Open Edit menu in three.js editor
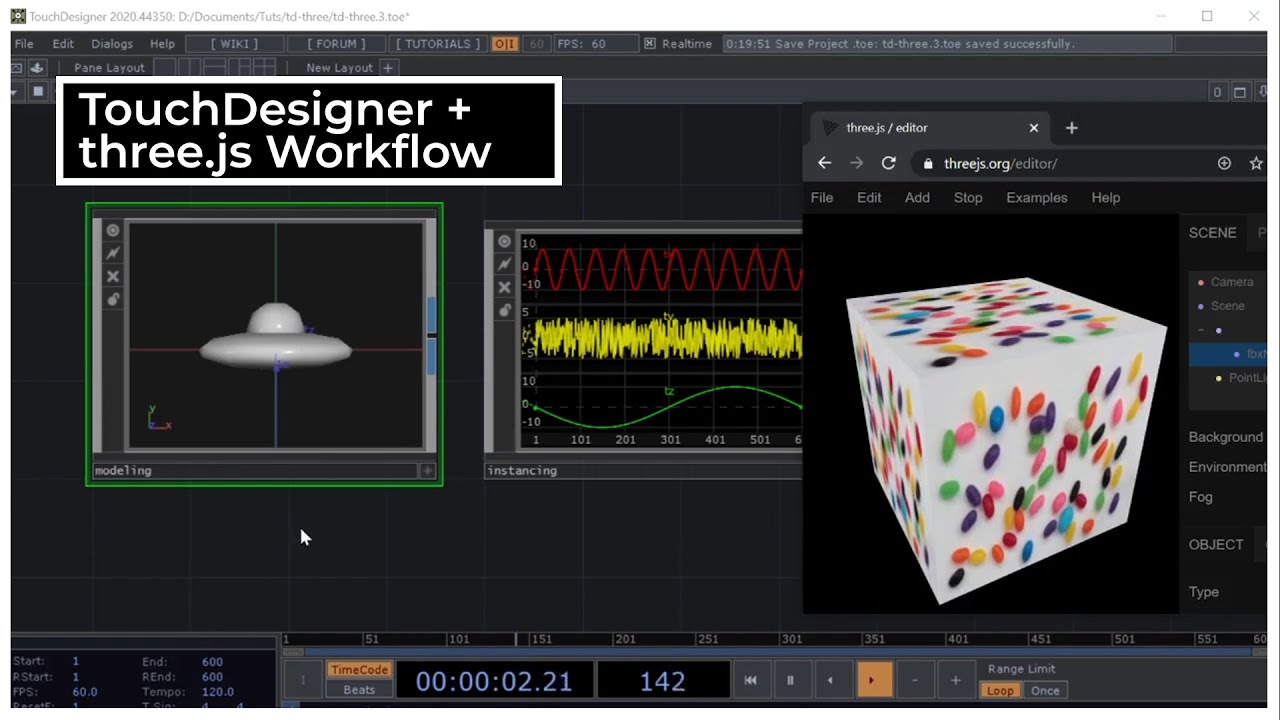 tap(869, 197)
